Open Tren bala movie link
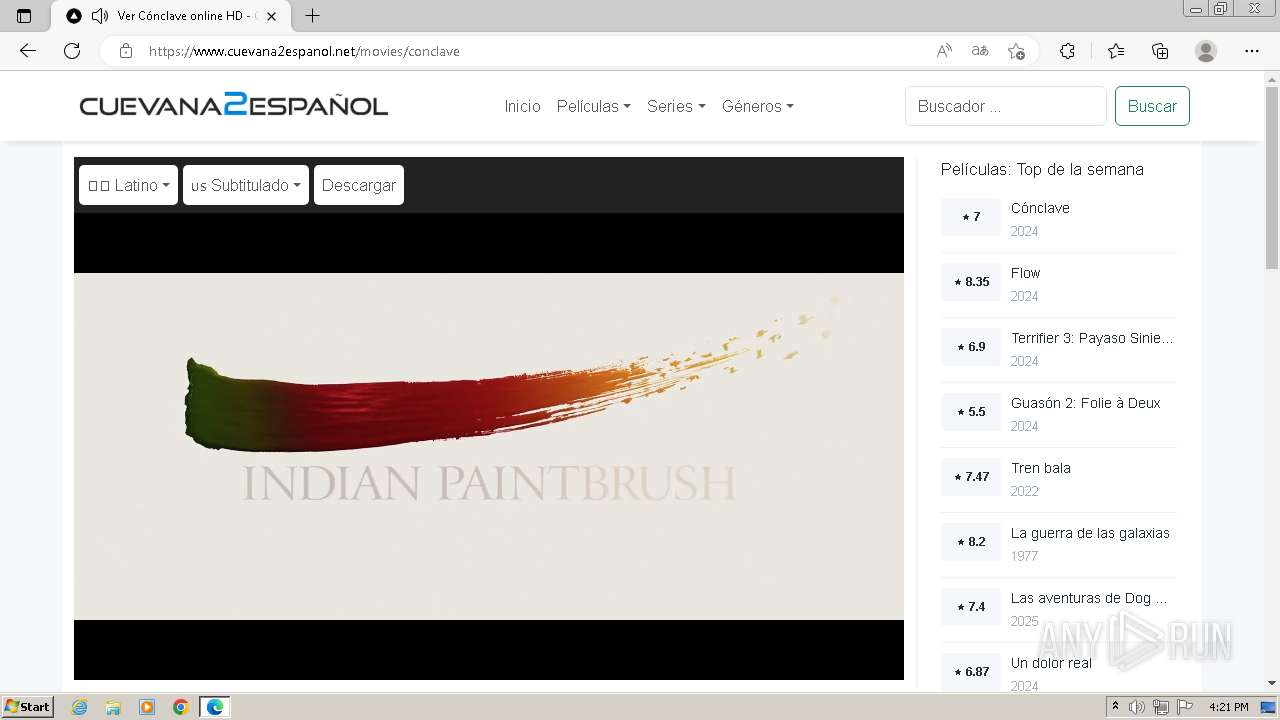This screenshot has width=1280, height=720. (1040, 468)
